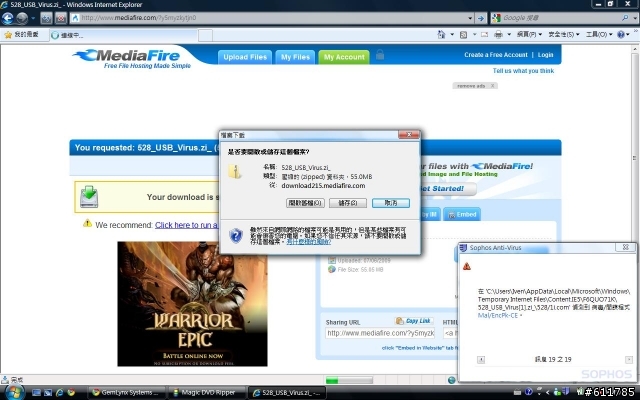This screenshot has width=640, height=400.
Task: Click the yellow warning triangle icon near recommendation
Action: (x=87, y=223)
